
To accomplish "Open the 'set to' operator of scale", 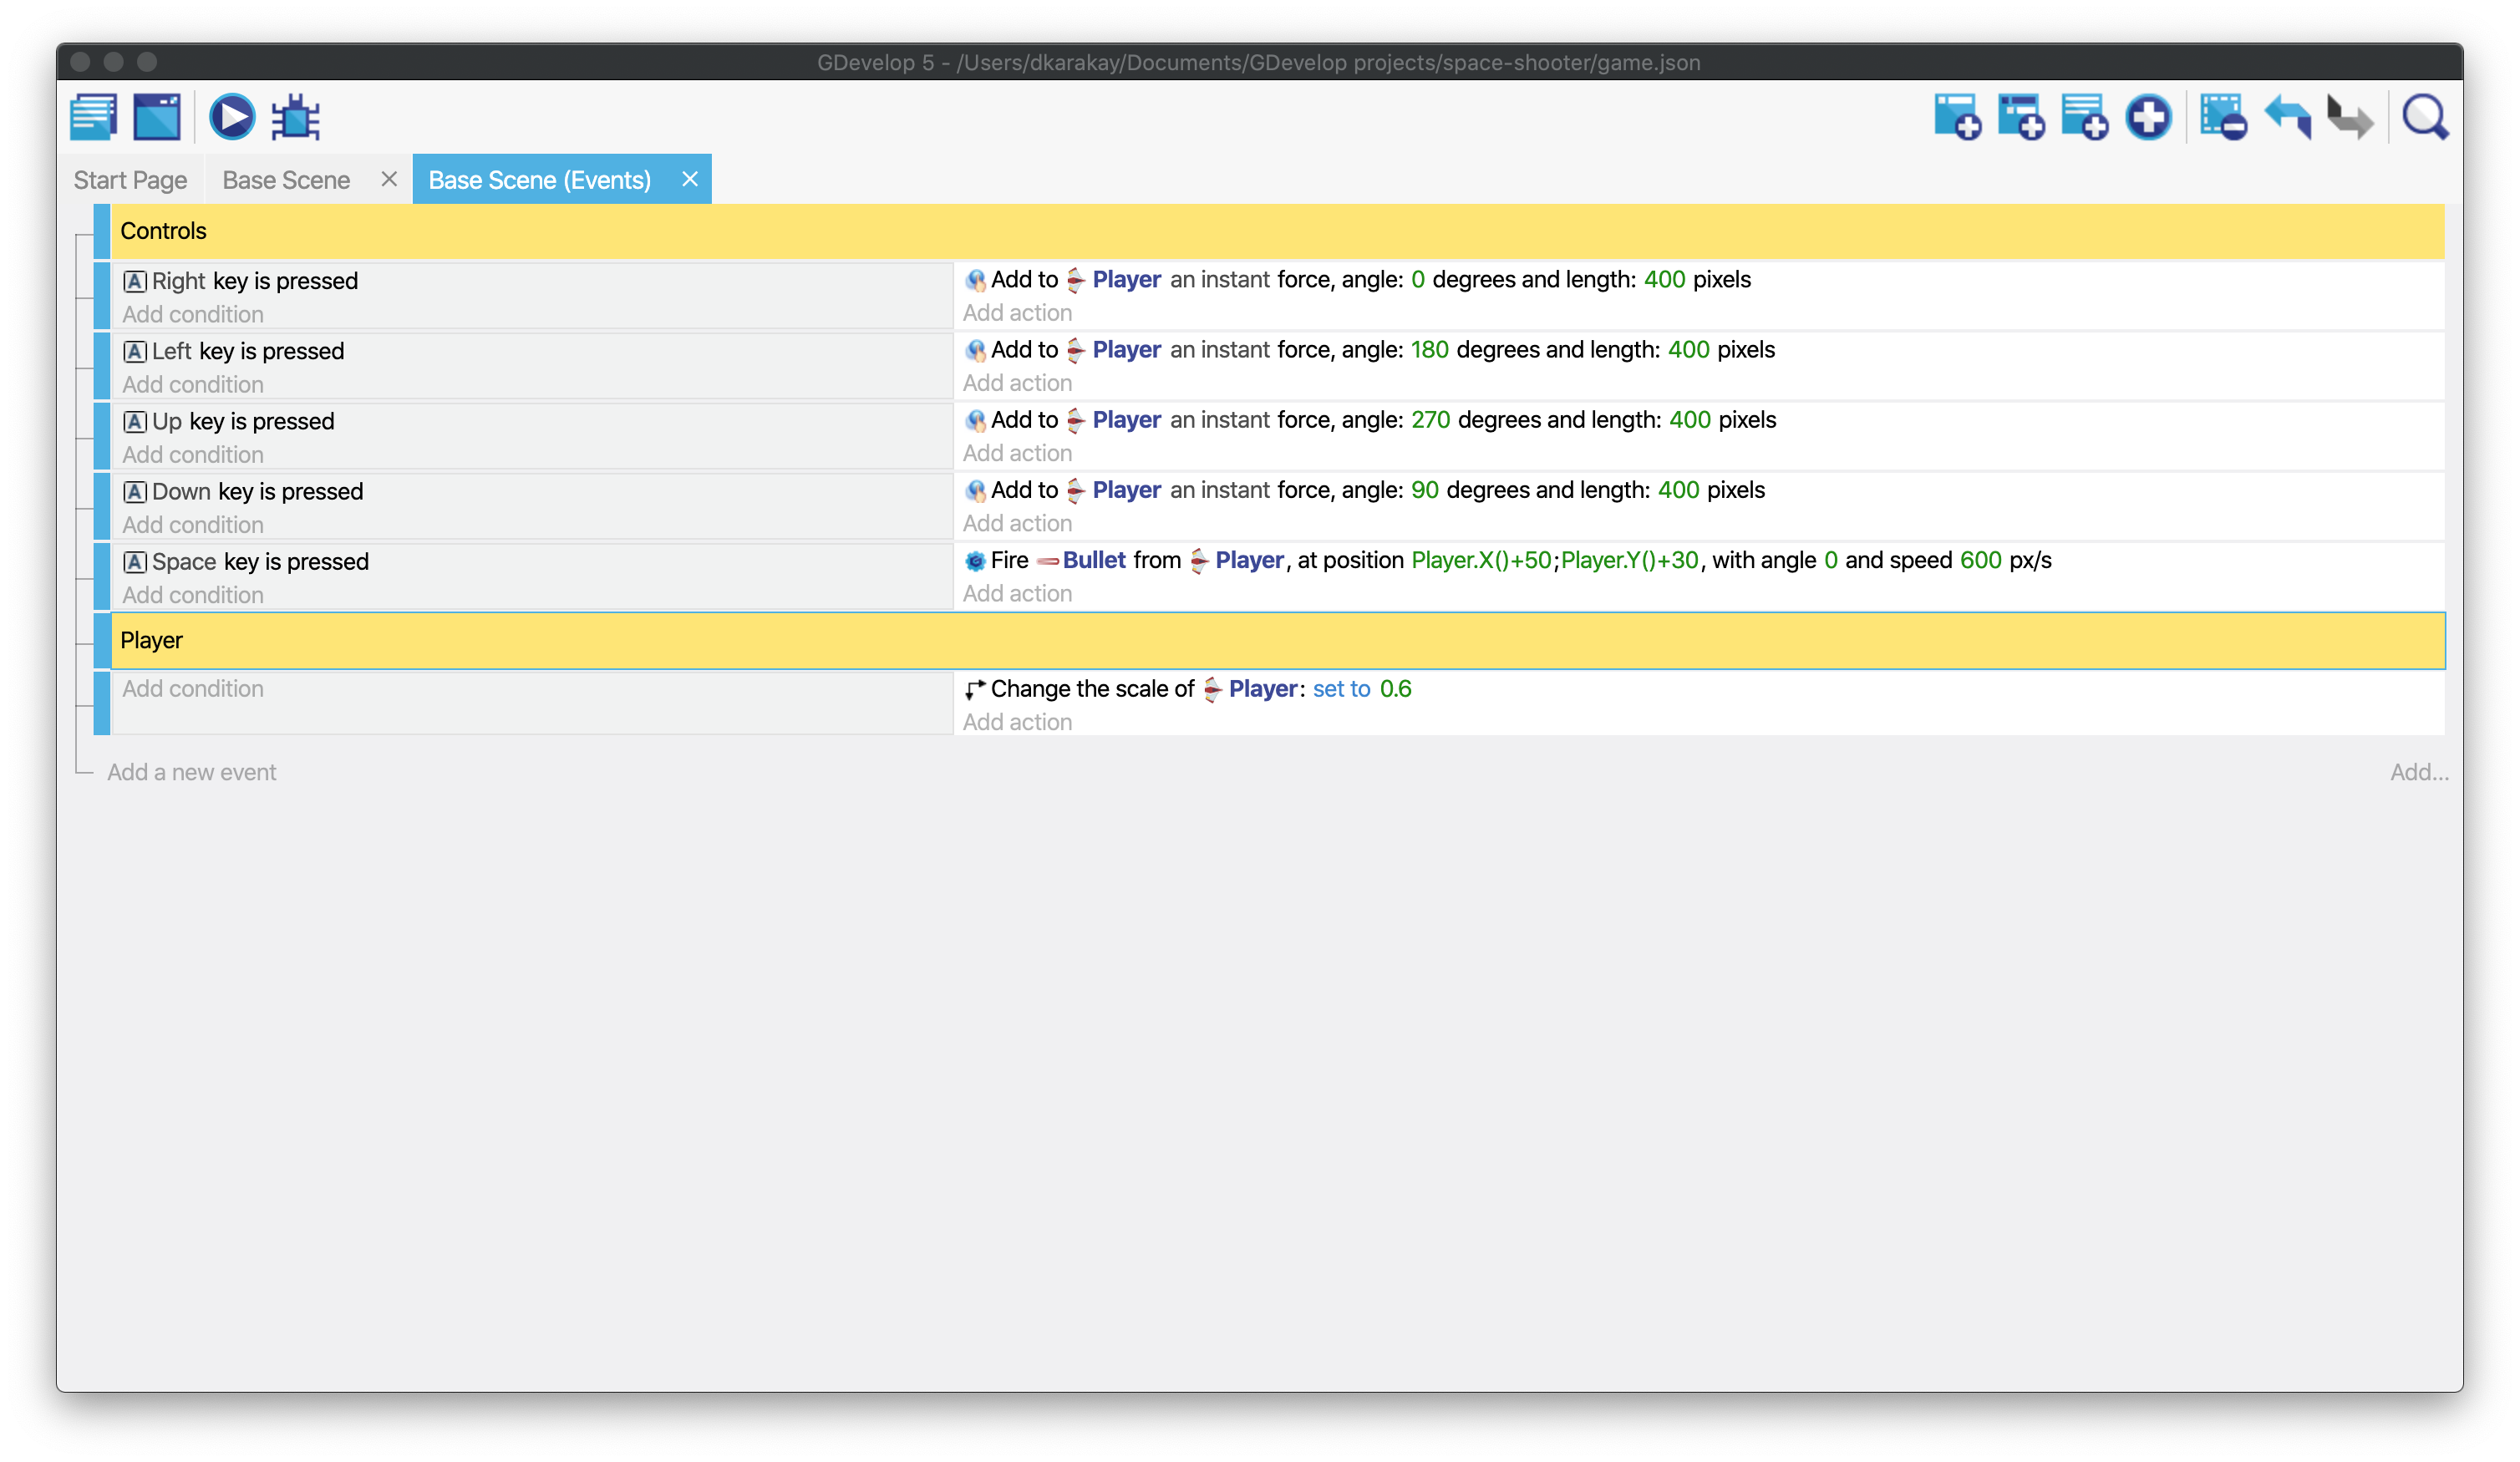I will [1341, 689].
